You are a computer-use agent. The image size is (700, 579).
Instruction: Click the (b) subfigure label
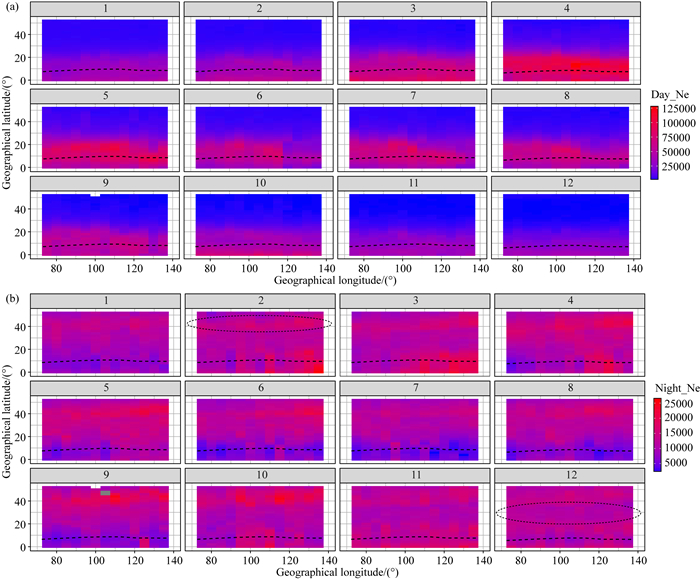[x=11, y=298]
